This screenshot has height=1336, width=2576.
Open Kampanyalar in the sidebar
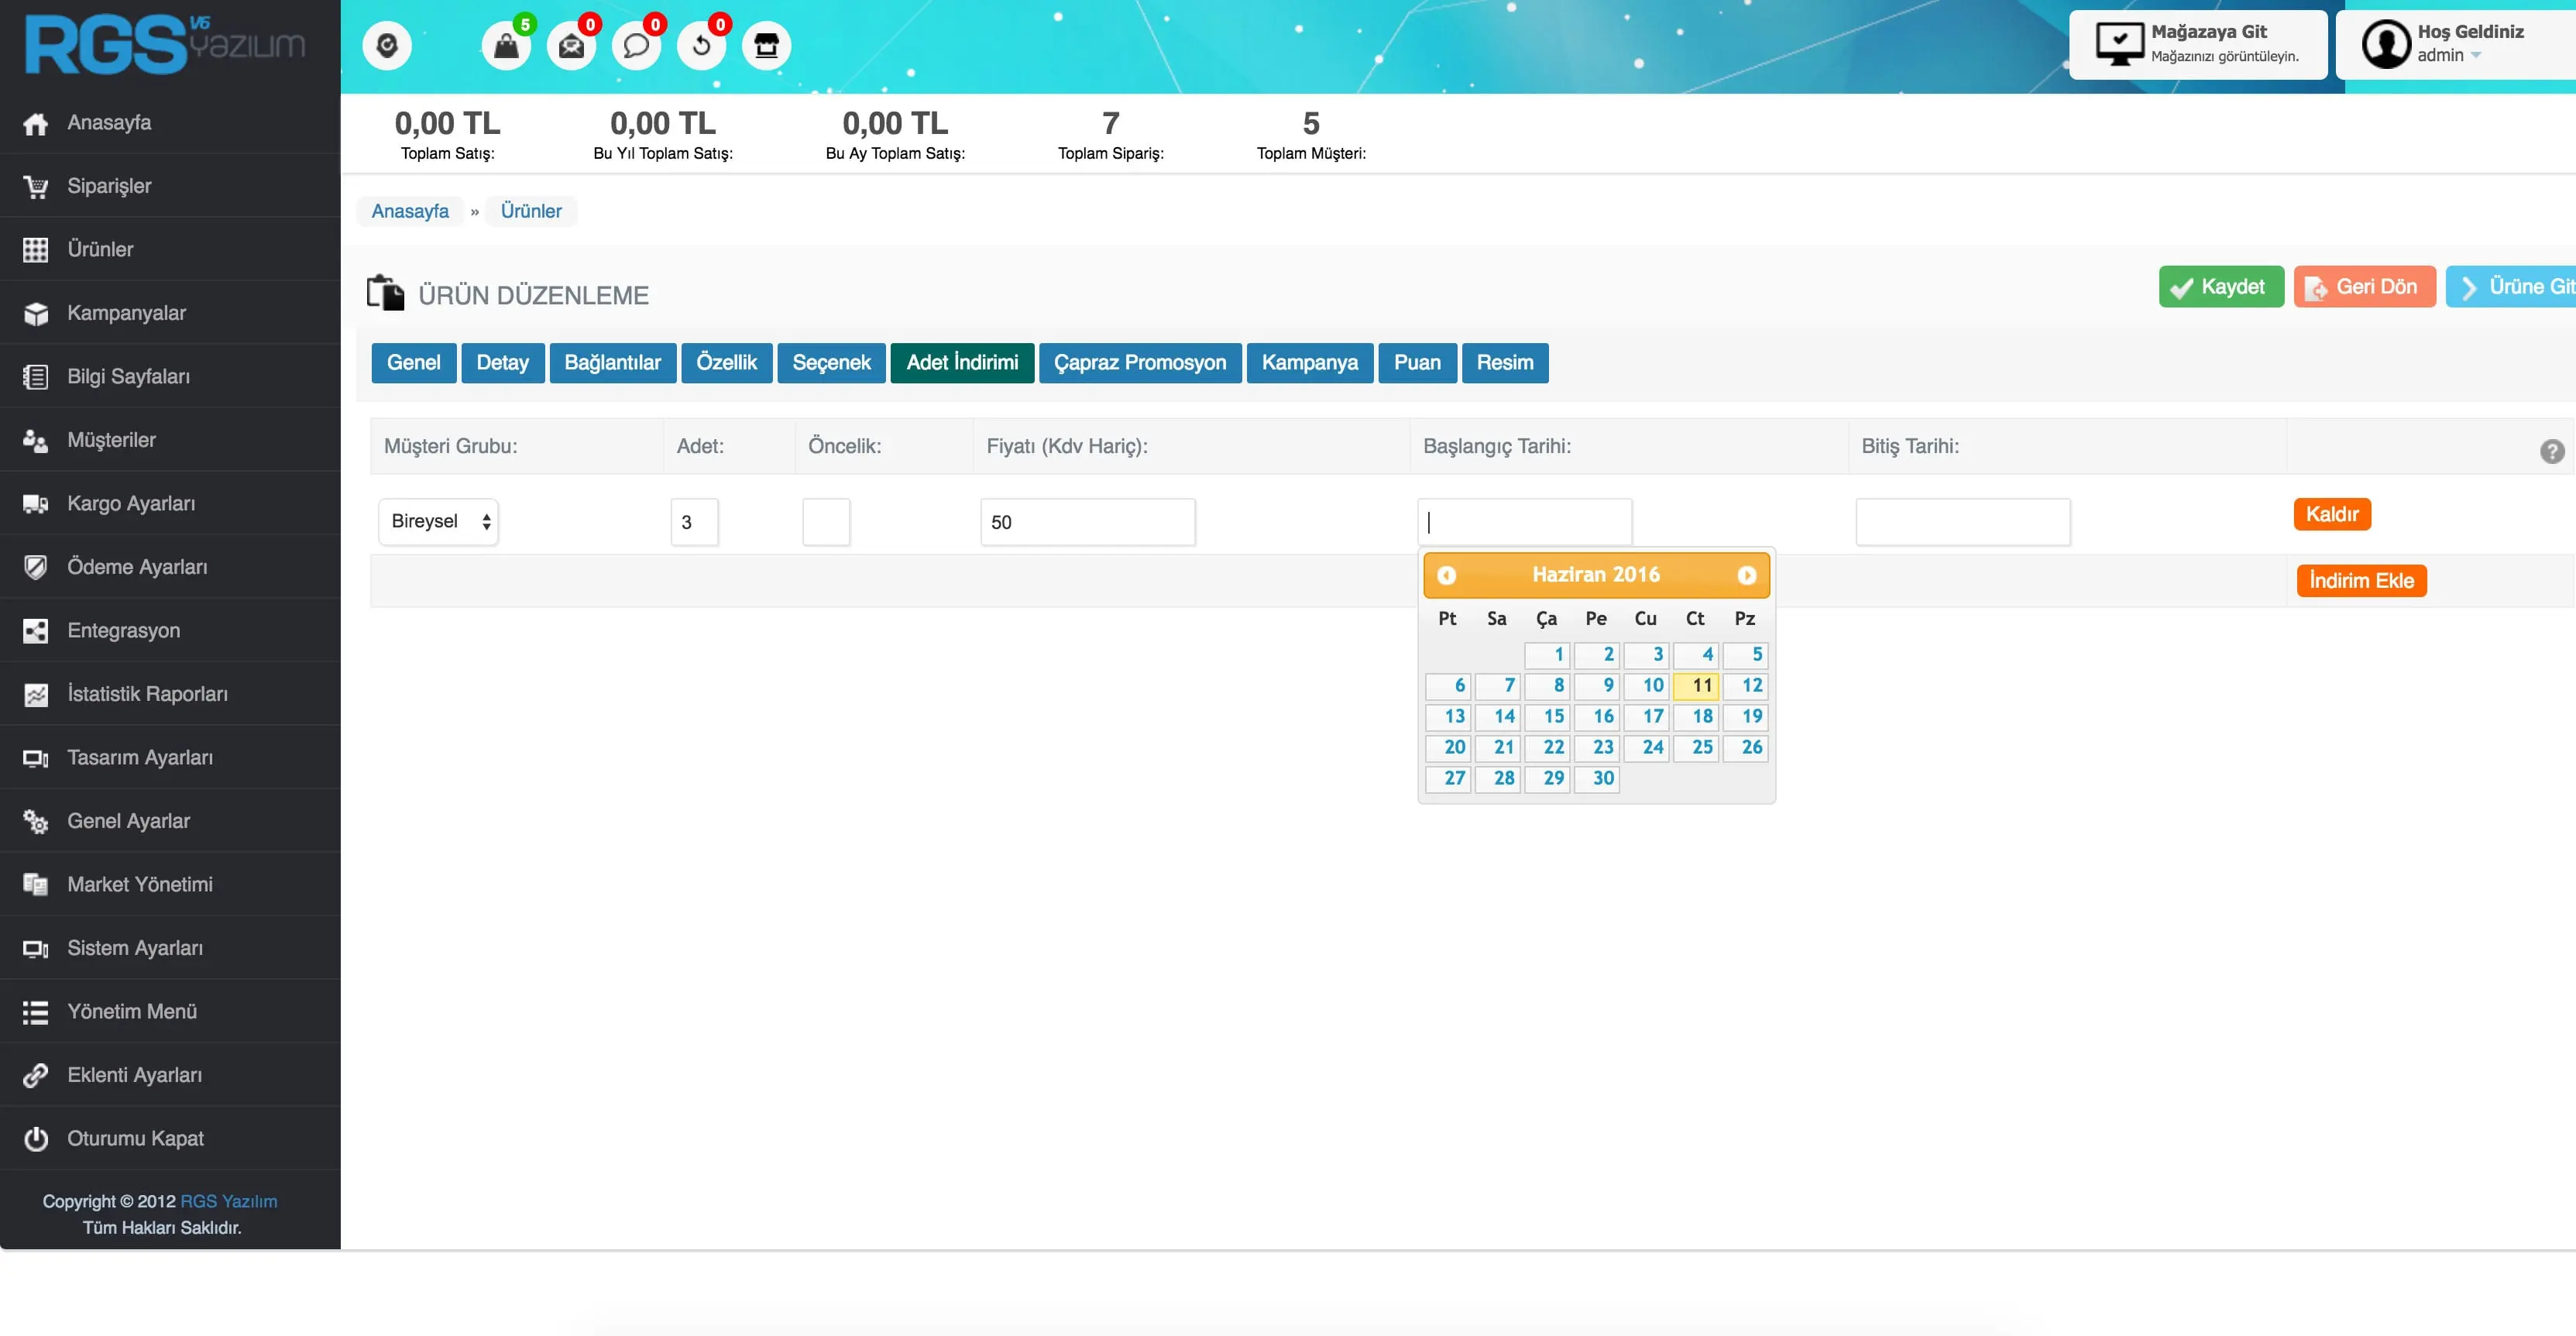click(126, 313)
